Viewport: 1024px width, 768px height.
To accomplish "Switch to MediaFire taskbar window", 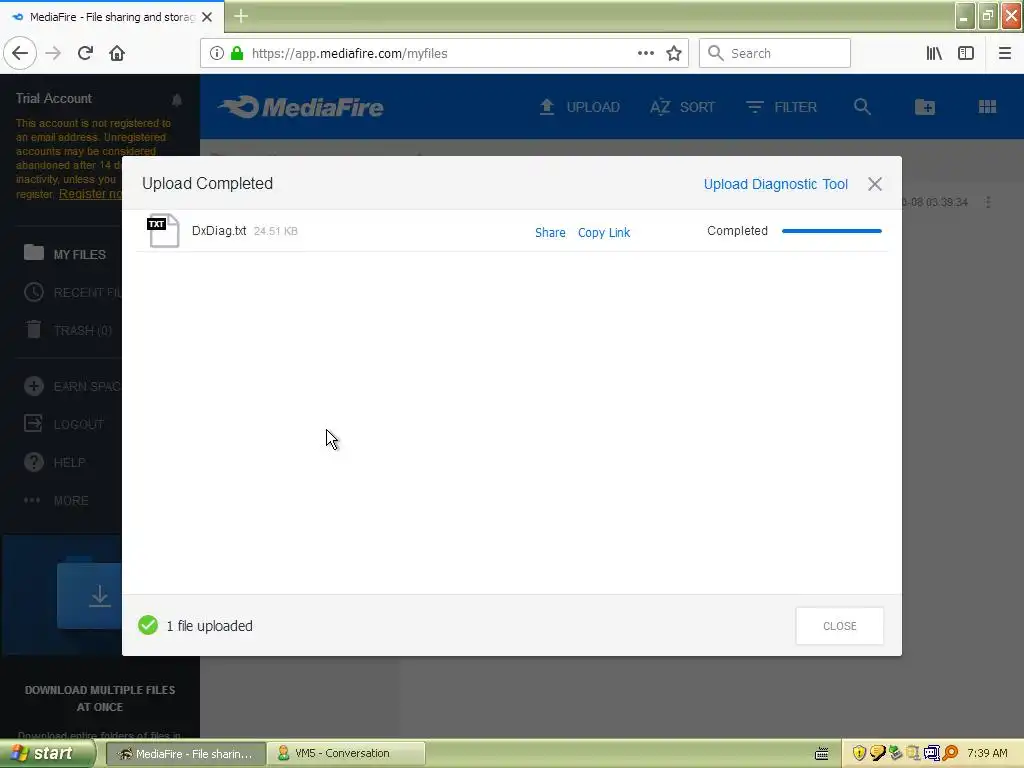I will click(x=185, y=754).
